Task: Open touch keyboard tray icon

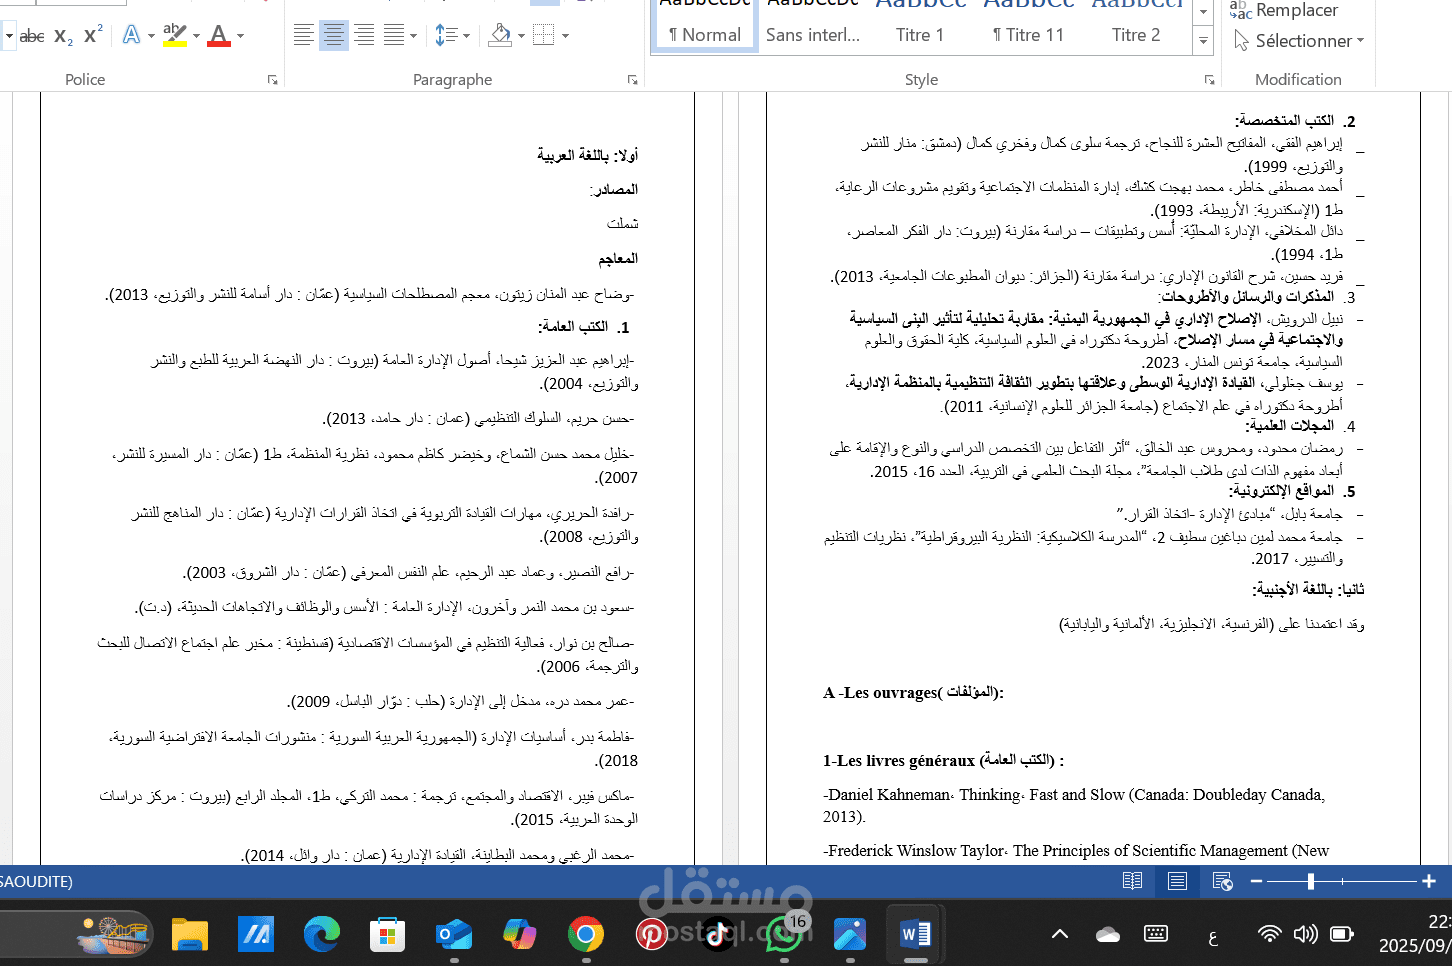Action: [1156, 934]
